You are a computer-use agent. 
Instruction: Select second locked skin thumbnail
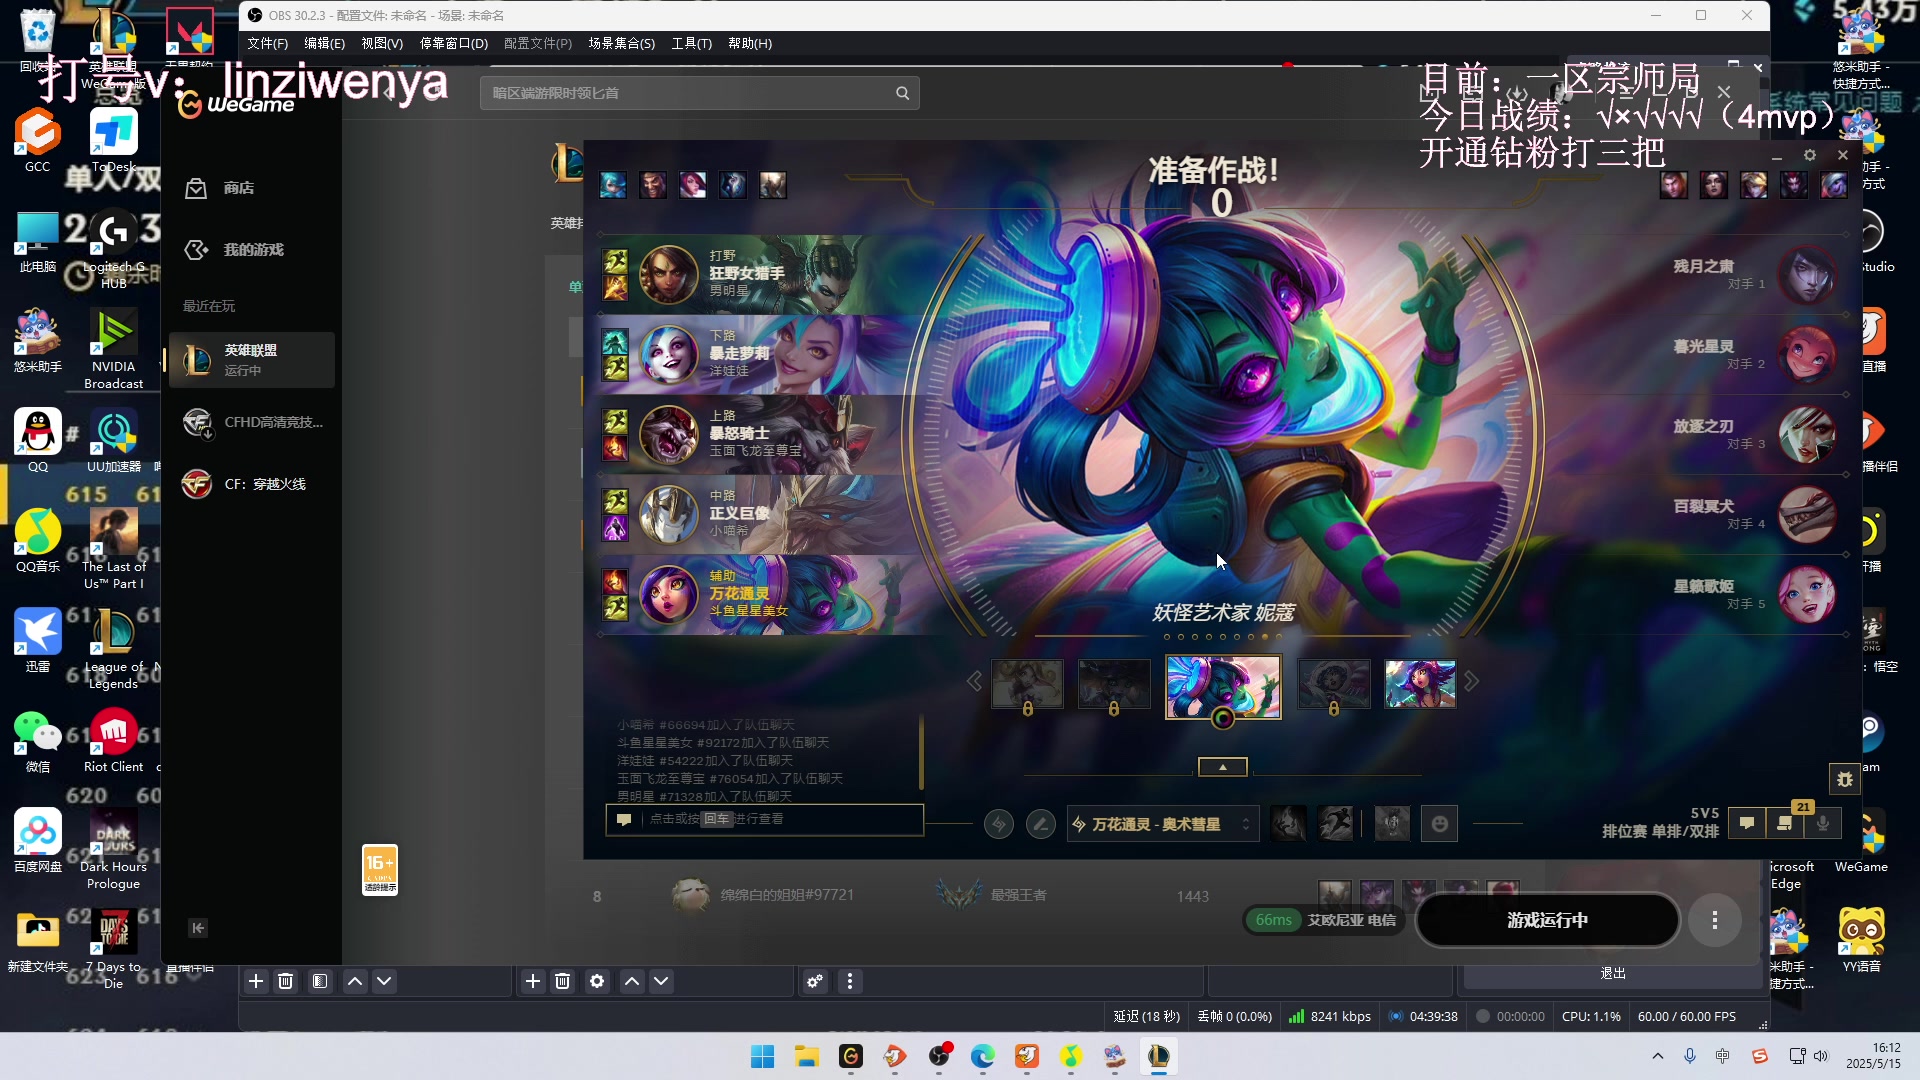1114,685
